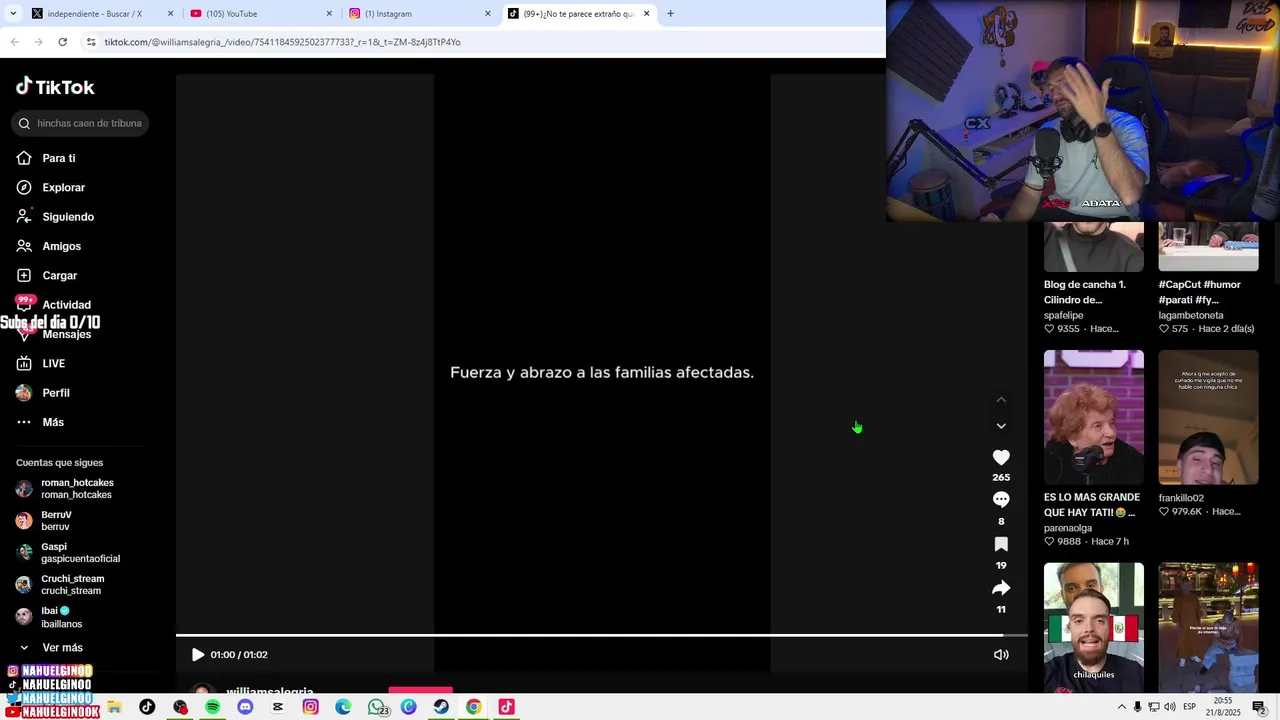Image resolution: width=1280 pixels, height=720 pixels.
Task: Go to previous video (up chevron)
Action: [x=1001, y=400]
